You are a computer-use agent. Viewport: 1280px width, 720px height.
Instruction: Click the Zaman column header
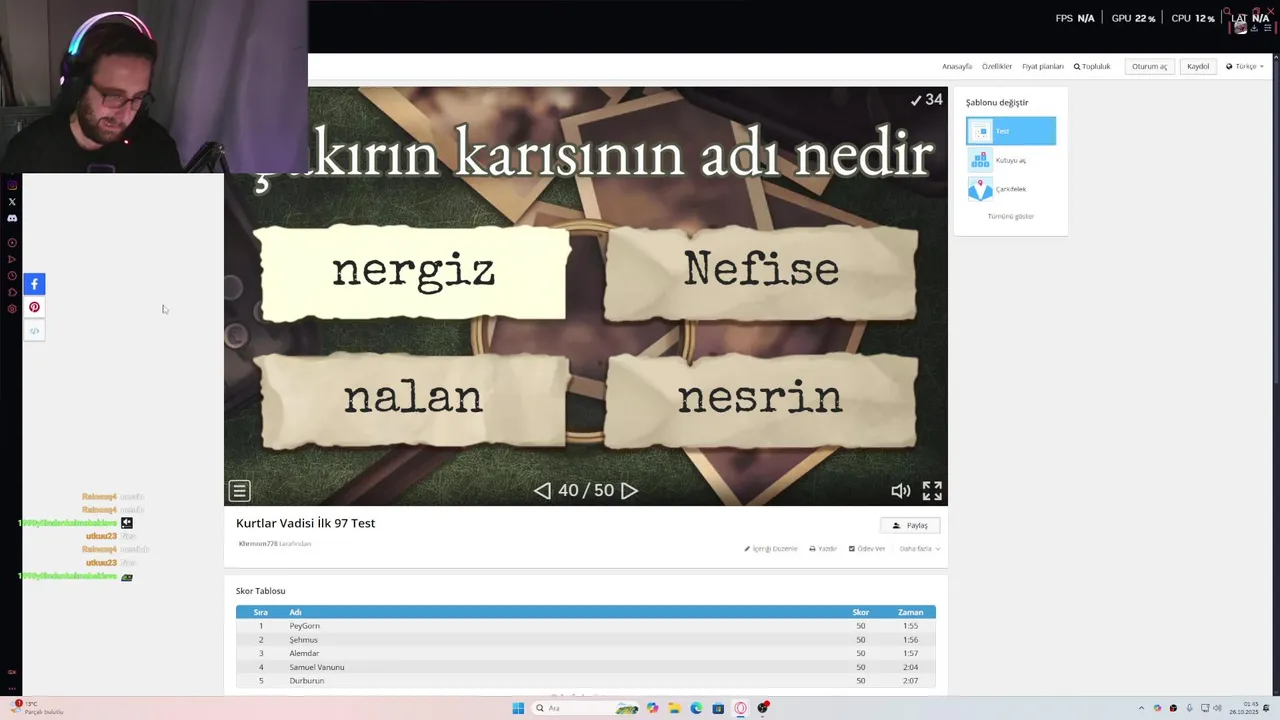(910, 612)
